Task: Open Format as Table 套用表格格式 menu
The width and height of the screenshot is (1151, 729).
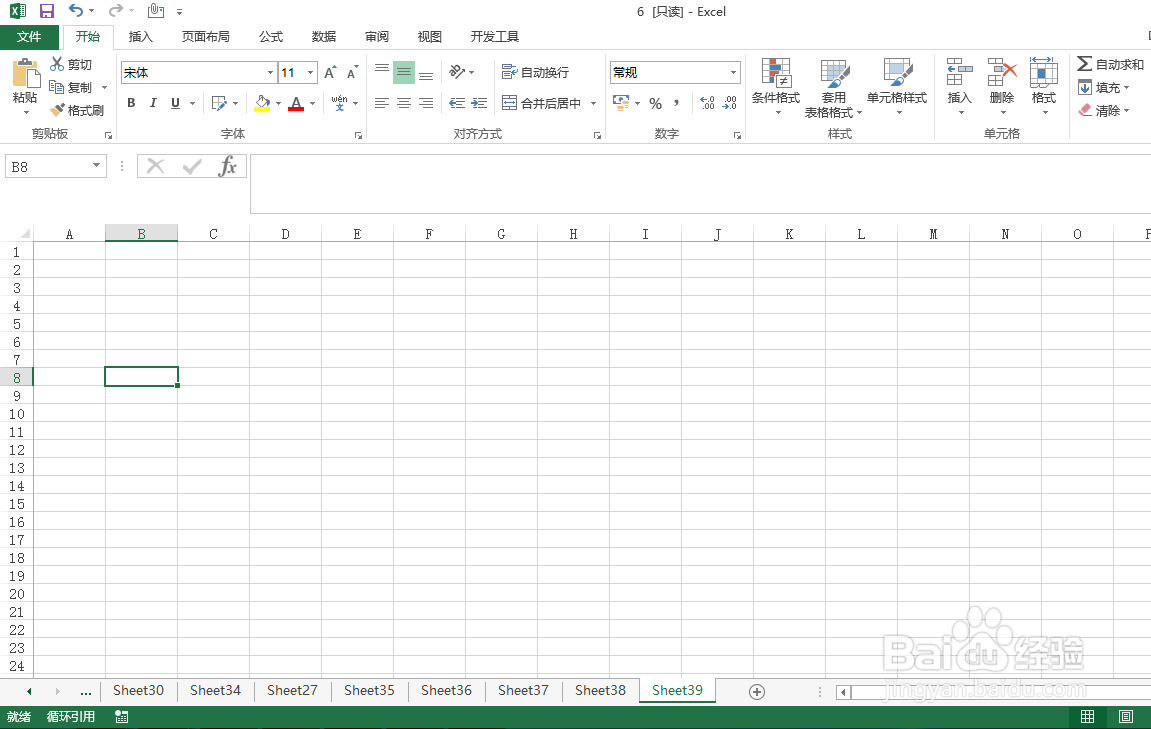Action: coord(834,87)
